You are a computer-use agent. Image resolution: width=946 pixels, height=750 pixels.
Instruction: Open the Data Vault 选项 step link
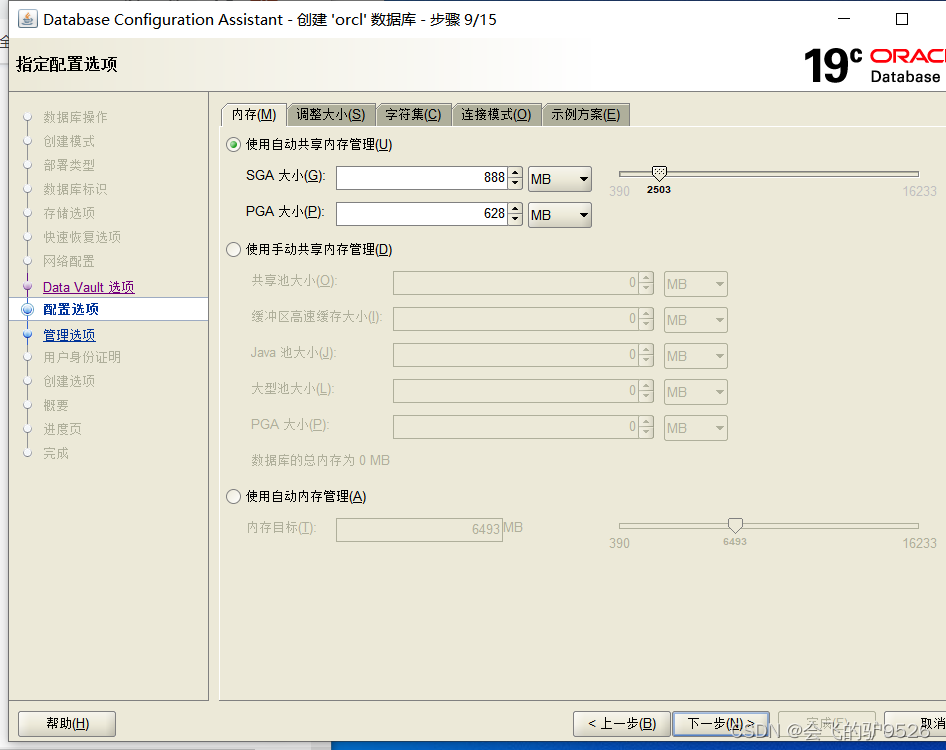tap(91, 285)
